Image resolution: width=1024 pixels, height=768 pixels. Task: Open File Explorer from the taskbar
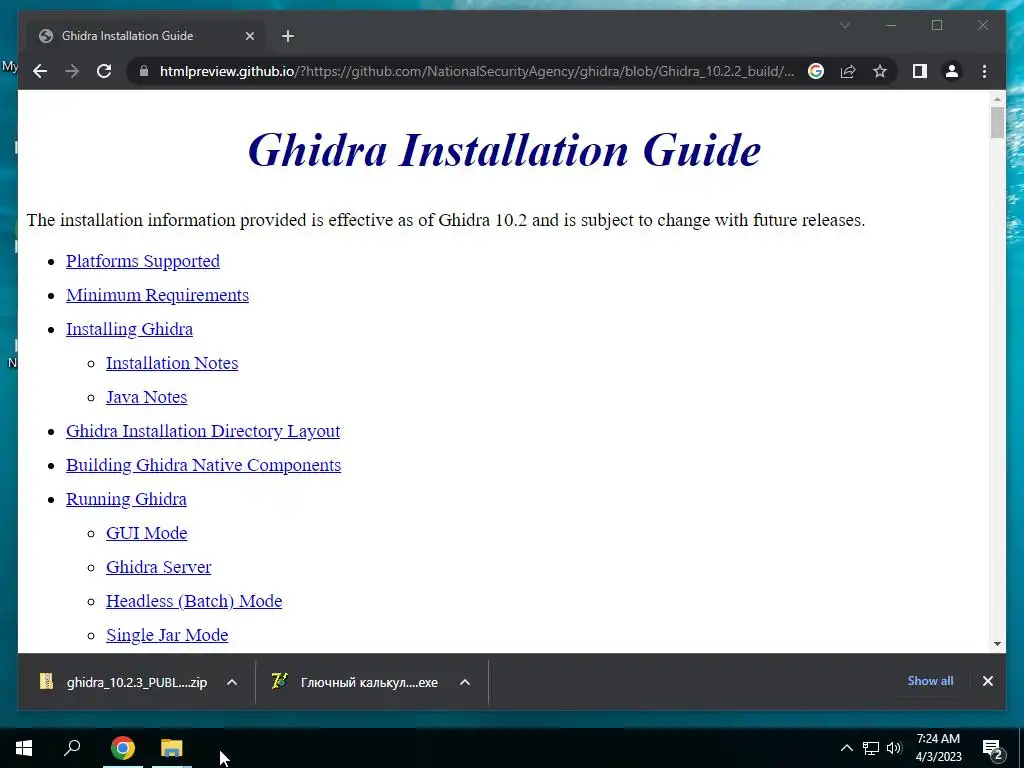coord(172,748)
